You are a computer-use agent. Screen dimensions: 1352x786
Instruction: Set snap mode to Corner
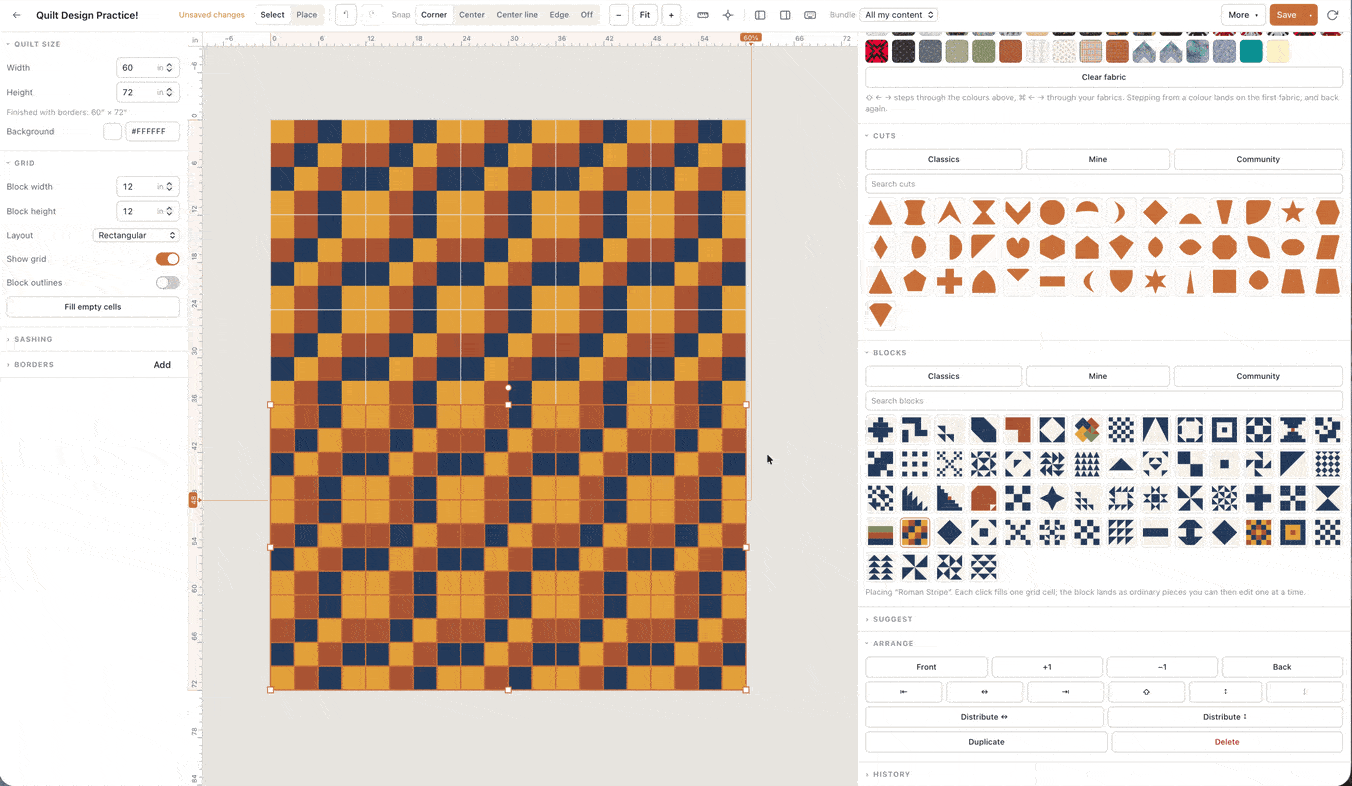pos(434,15)
